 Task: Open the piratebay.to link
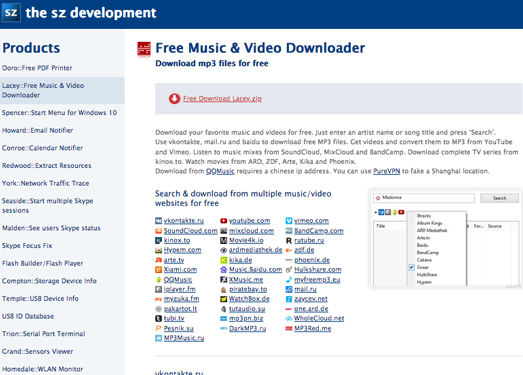tap(248, 289)
